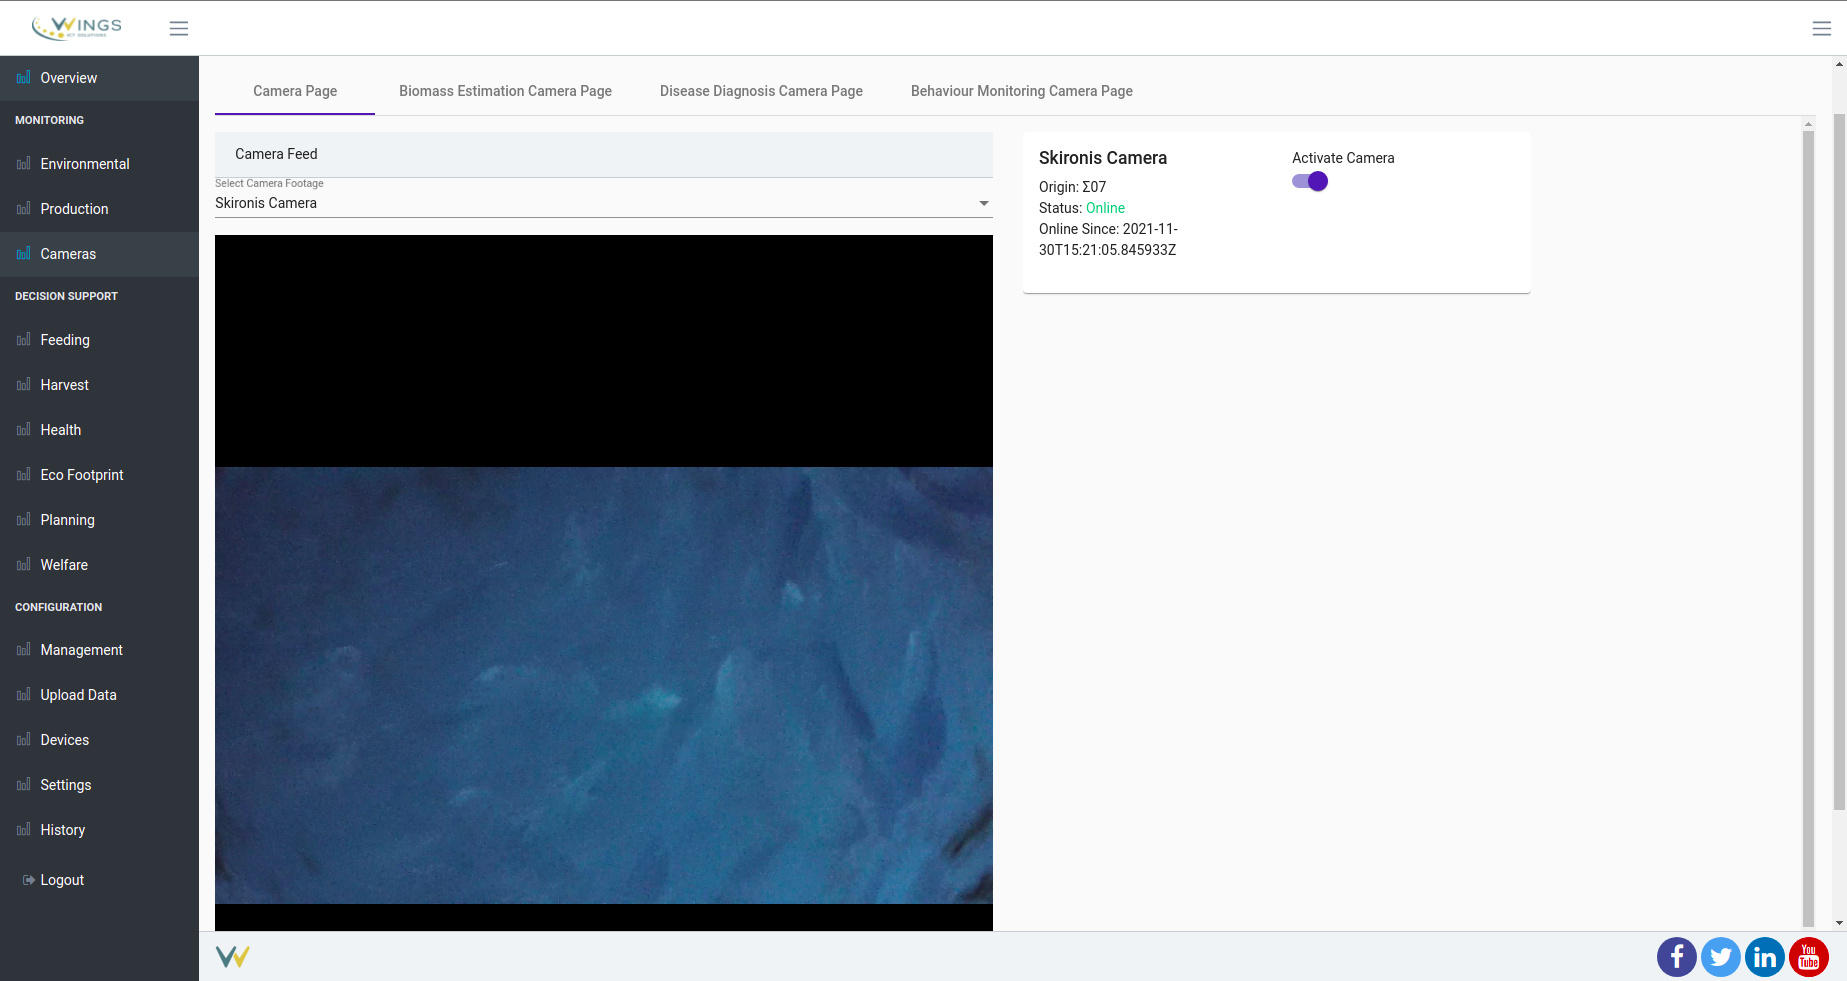Go to the Overview page
Image resolution: width=1847 pixels, height=981 pixels.
(x=99, y=78)
